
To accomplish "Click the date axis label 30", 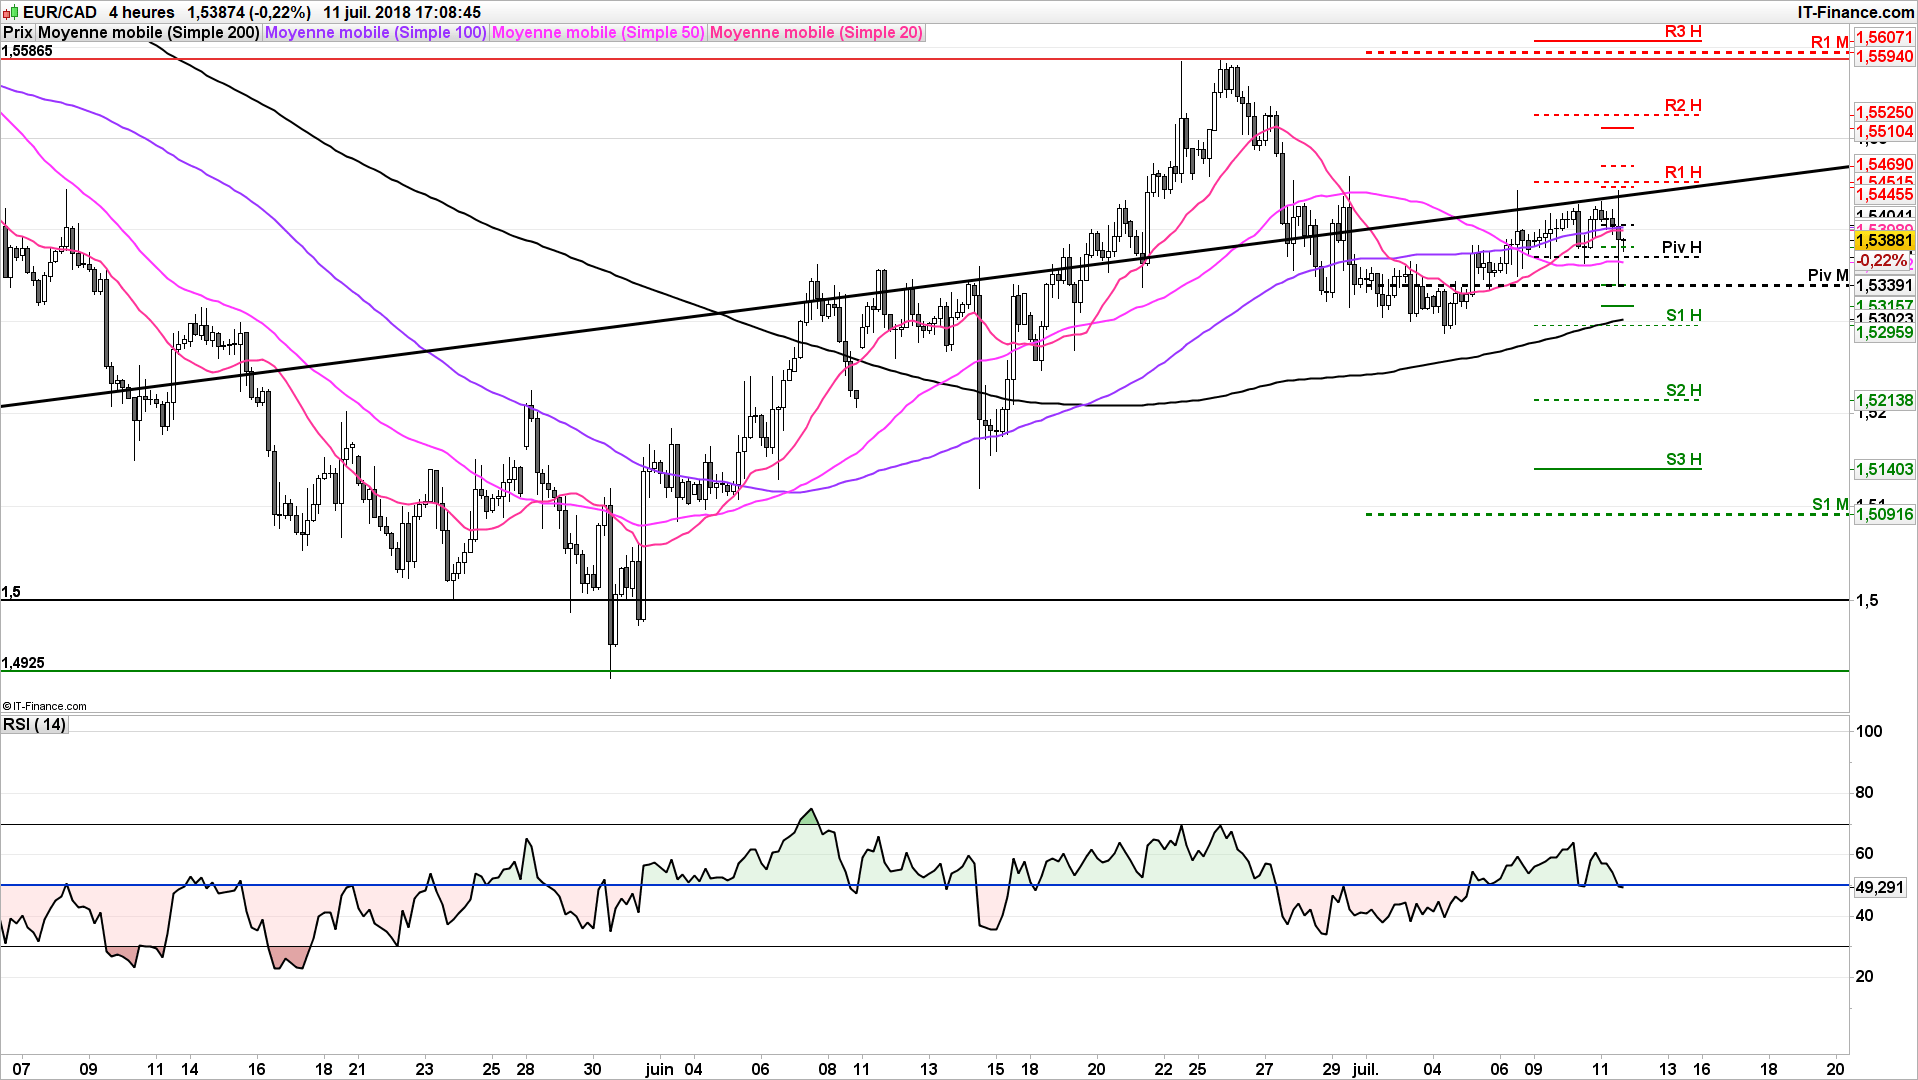I will (x=592, y=1069).
